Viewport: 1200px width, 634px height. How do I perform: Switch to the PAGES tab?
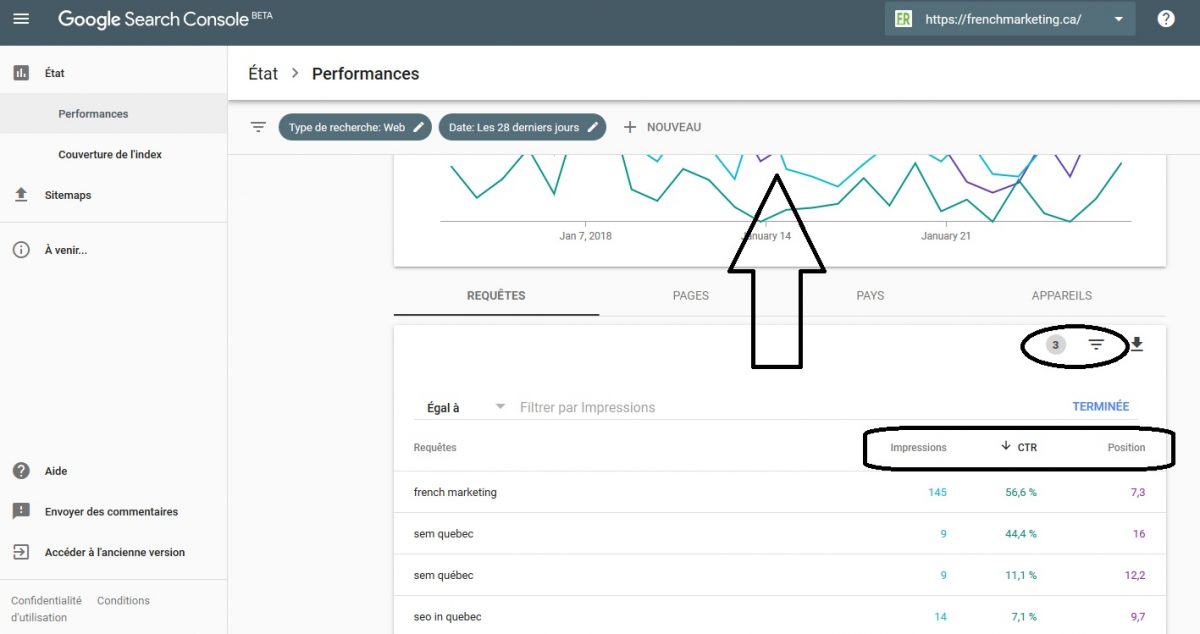(x=691, y=296)
